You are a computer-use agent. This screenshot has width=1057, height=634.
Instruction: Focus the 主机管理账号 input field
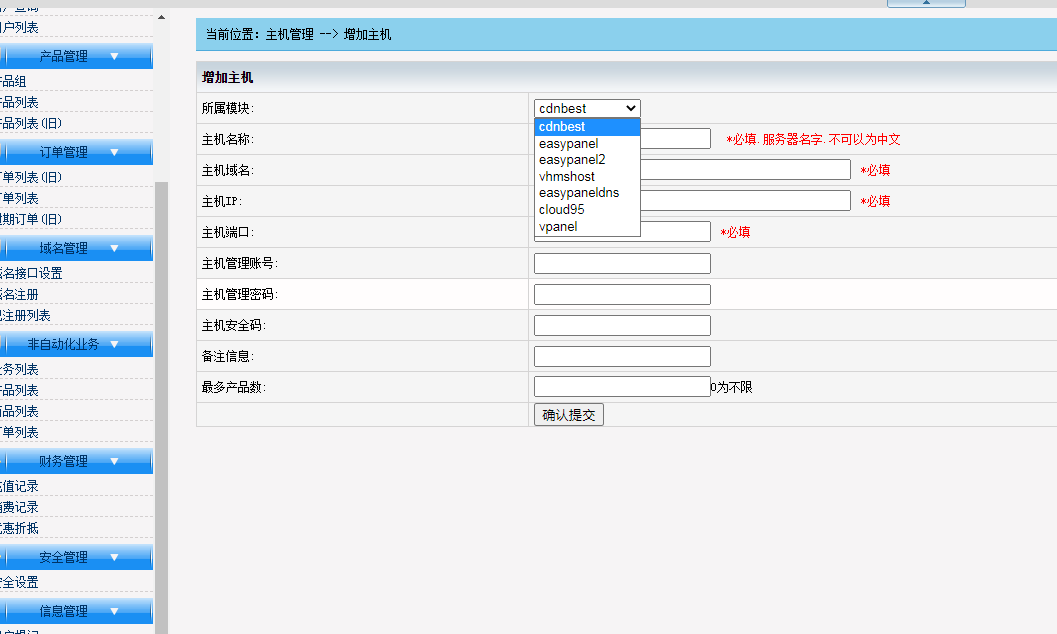pyautogui.click(x=622, y=264)
